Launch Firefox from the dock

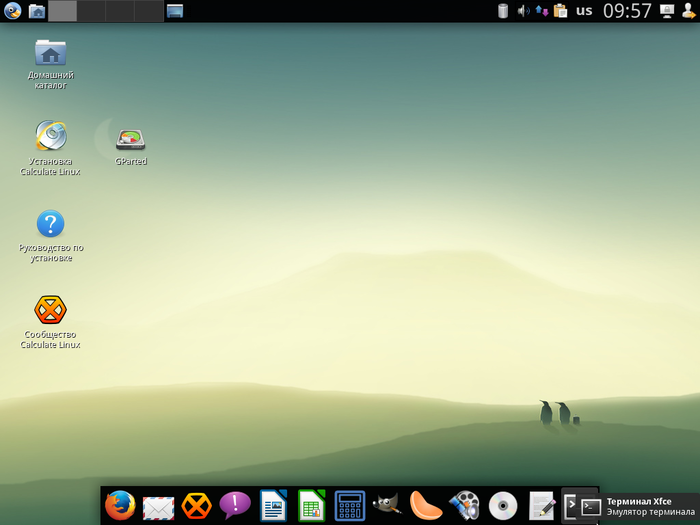point(120,505)
